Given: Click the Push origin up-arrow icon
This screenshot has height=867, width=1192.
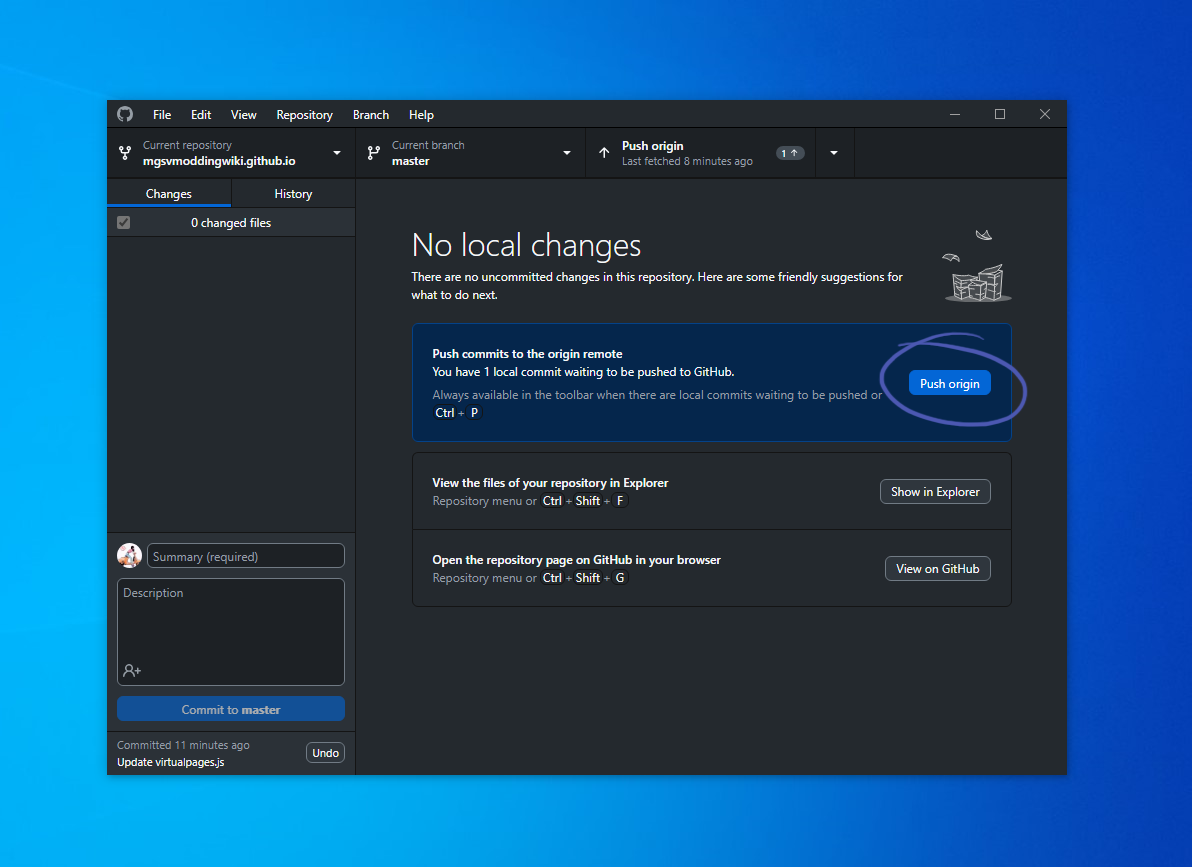Looking at the screenshot, I should pyautogui.click(x=604, y=152).
